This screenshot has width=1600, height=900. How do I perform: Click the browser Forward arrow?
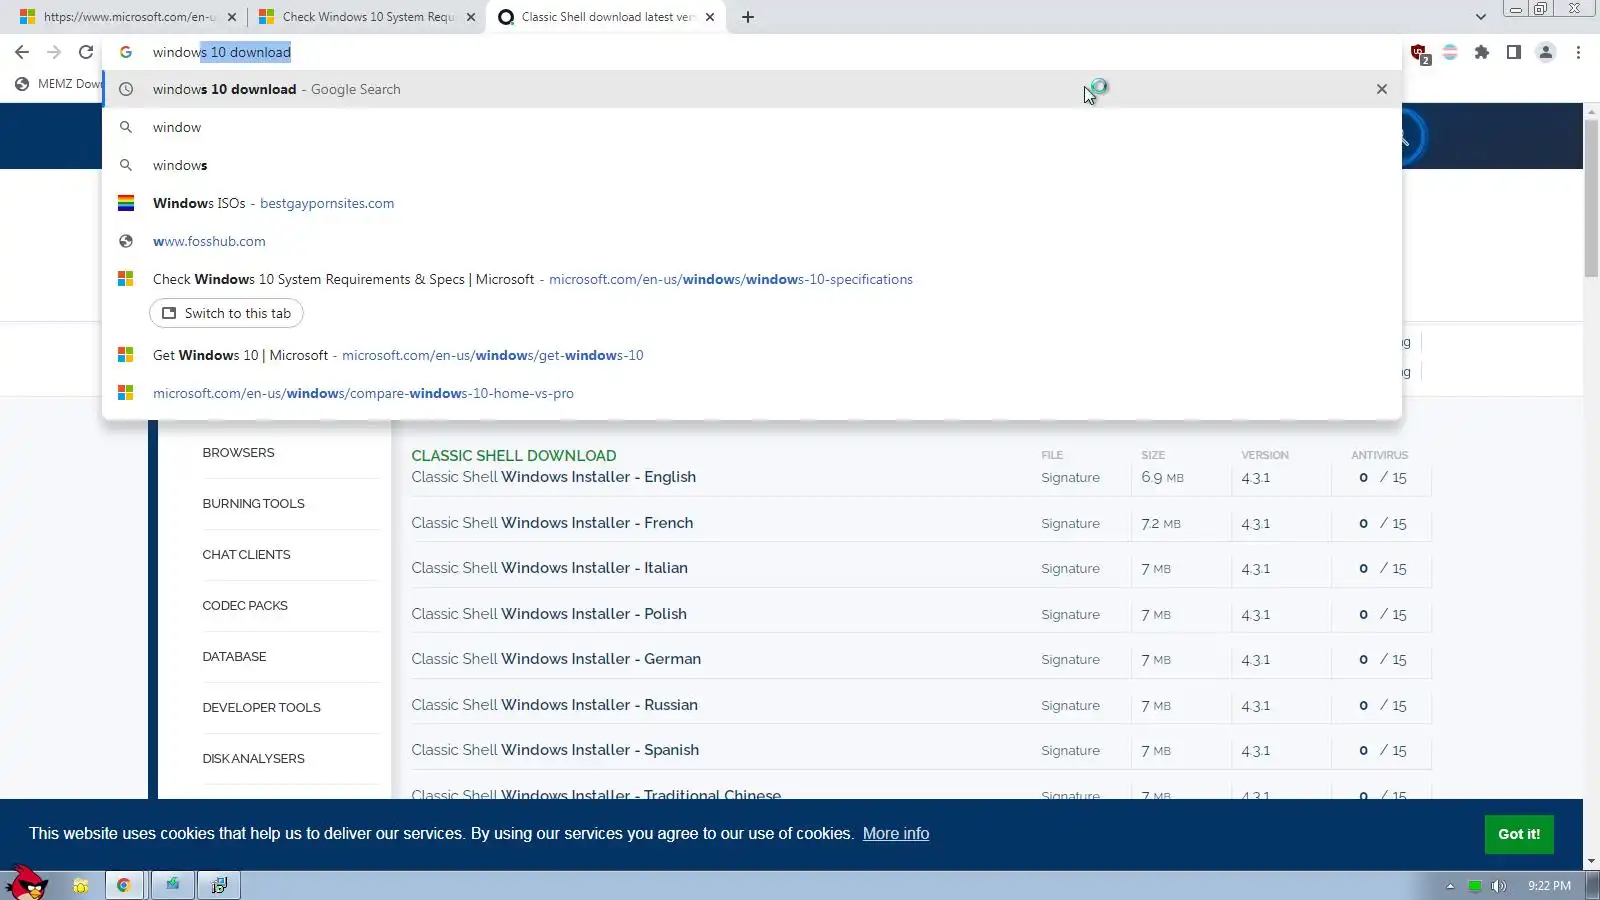pos(54,52)
